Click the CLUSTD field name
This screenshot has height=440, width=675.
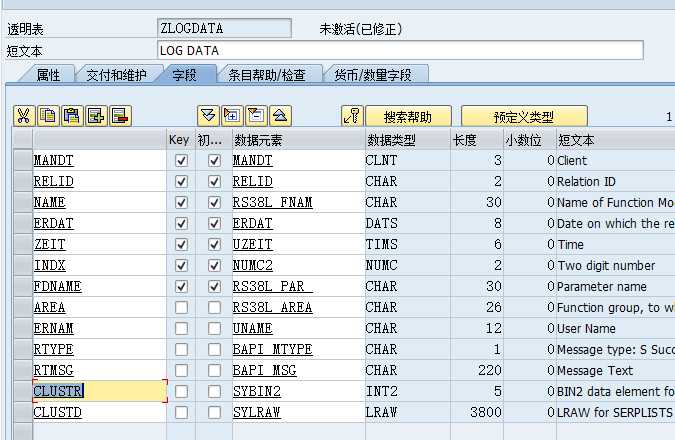(x=57, y=412)
